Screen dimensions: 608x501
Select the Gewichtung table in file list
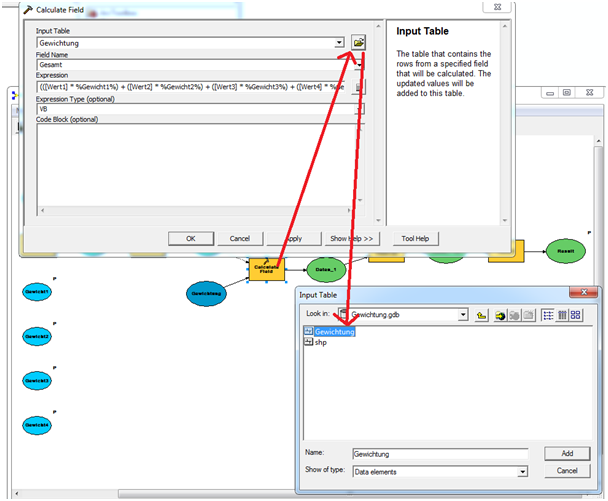coord(330,332)
